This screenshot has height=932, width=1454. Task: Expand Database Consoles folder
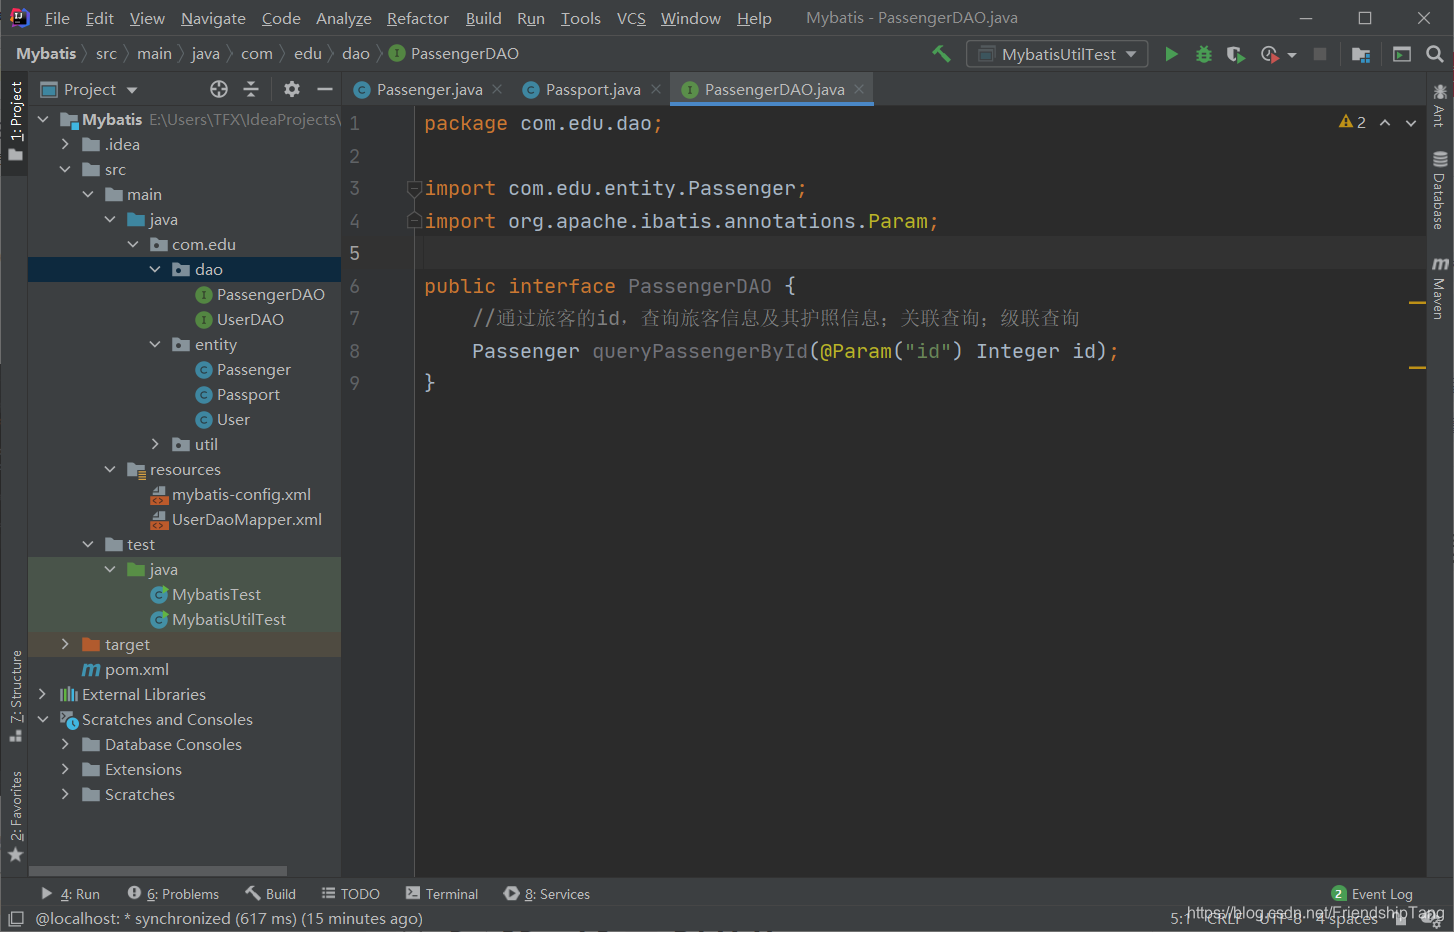pyautogui.click(x=66, y=744)
